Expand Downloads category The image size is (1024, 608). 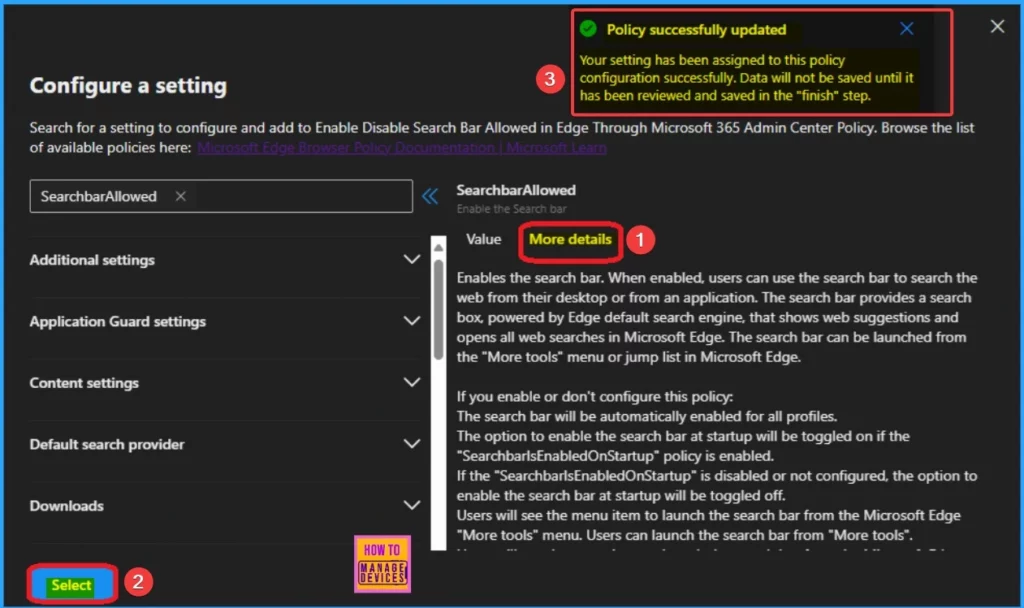click(411, 505)
